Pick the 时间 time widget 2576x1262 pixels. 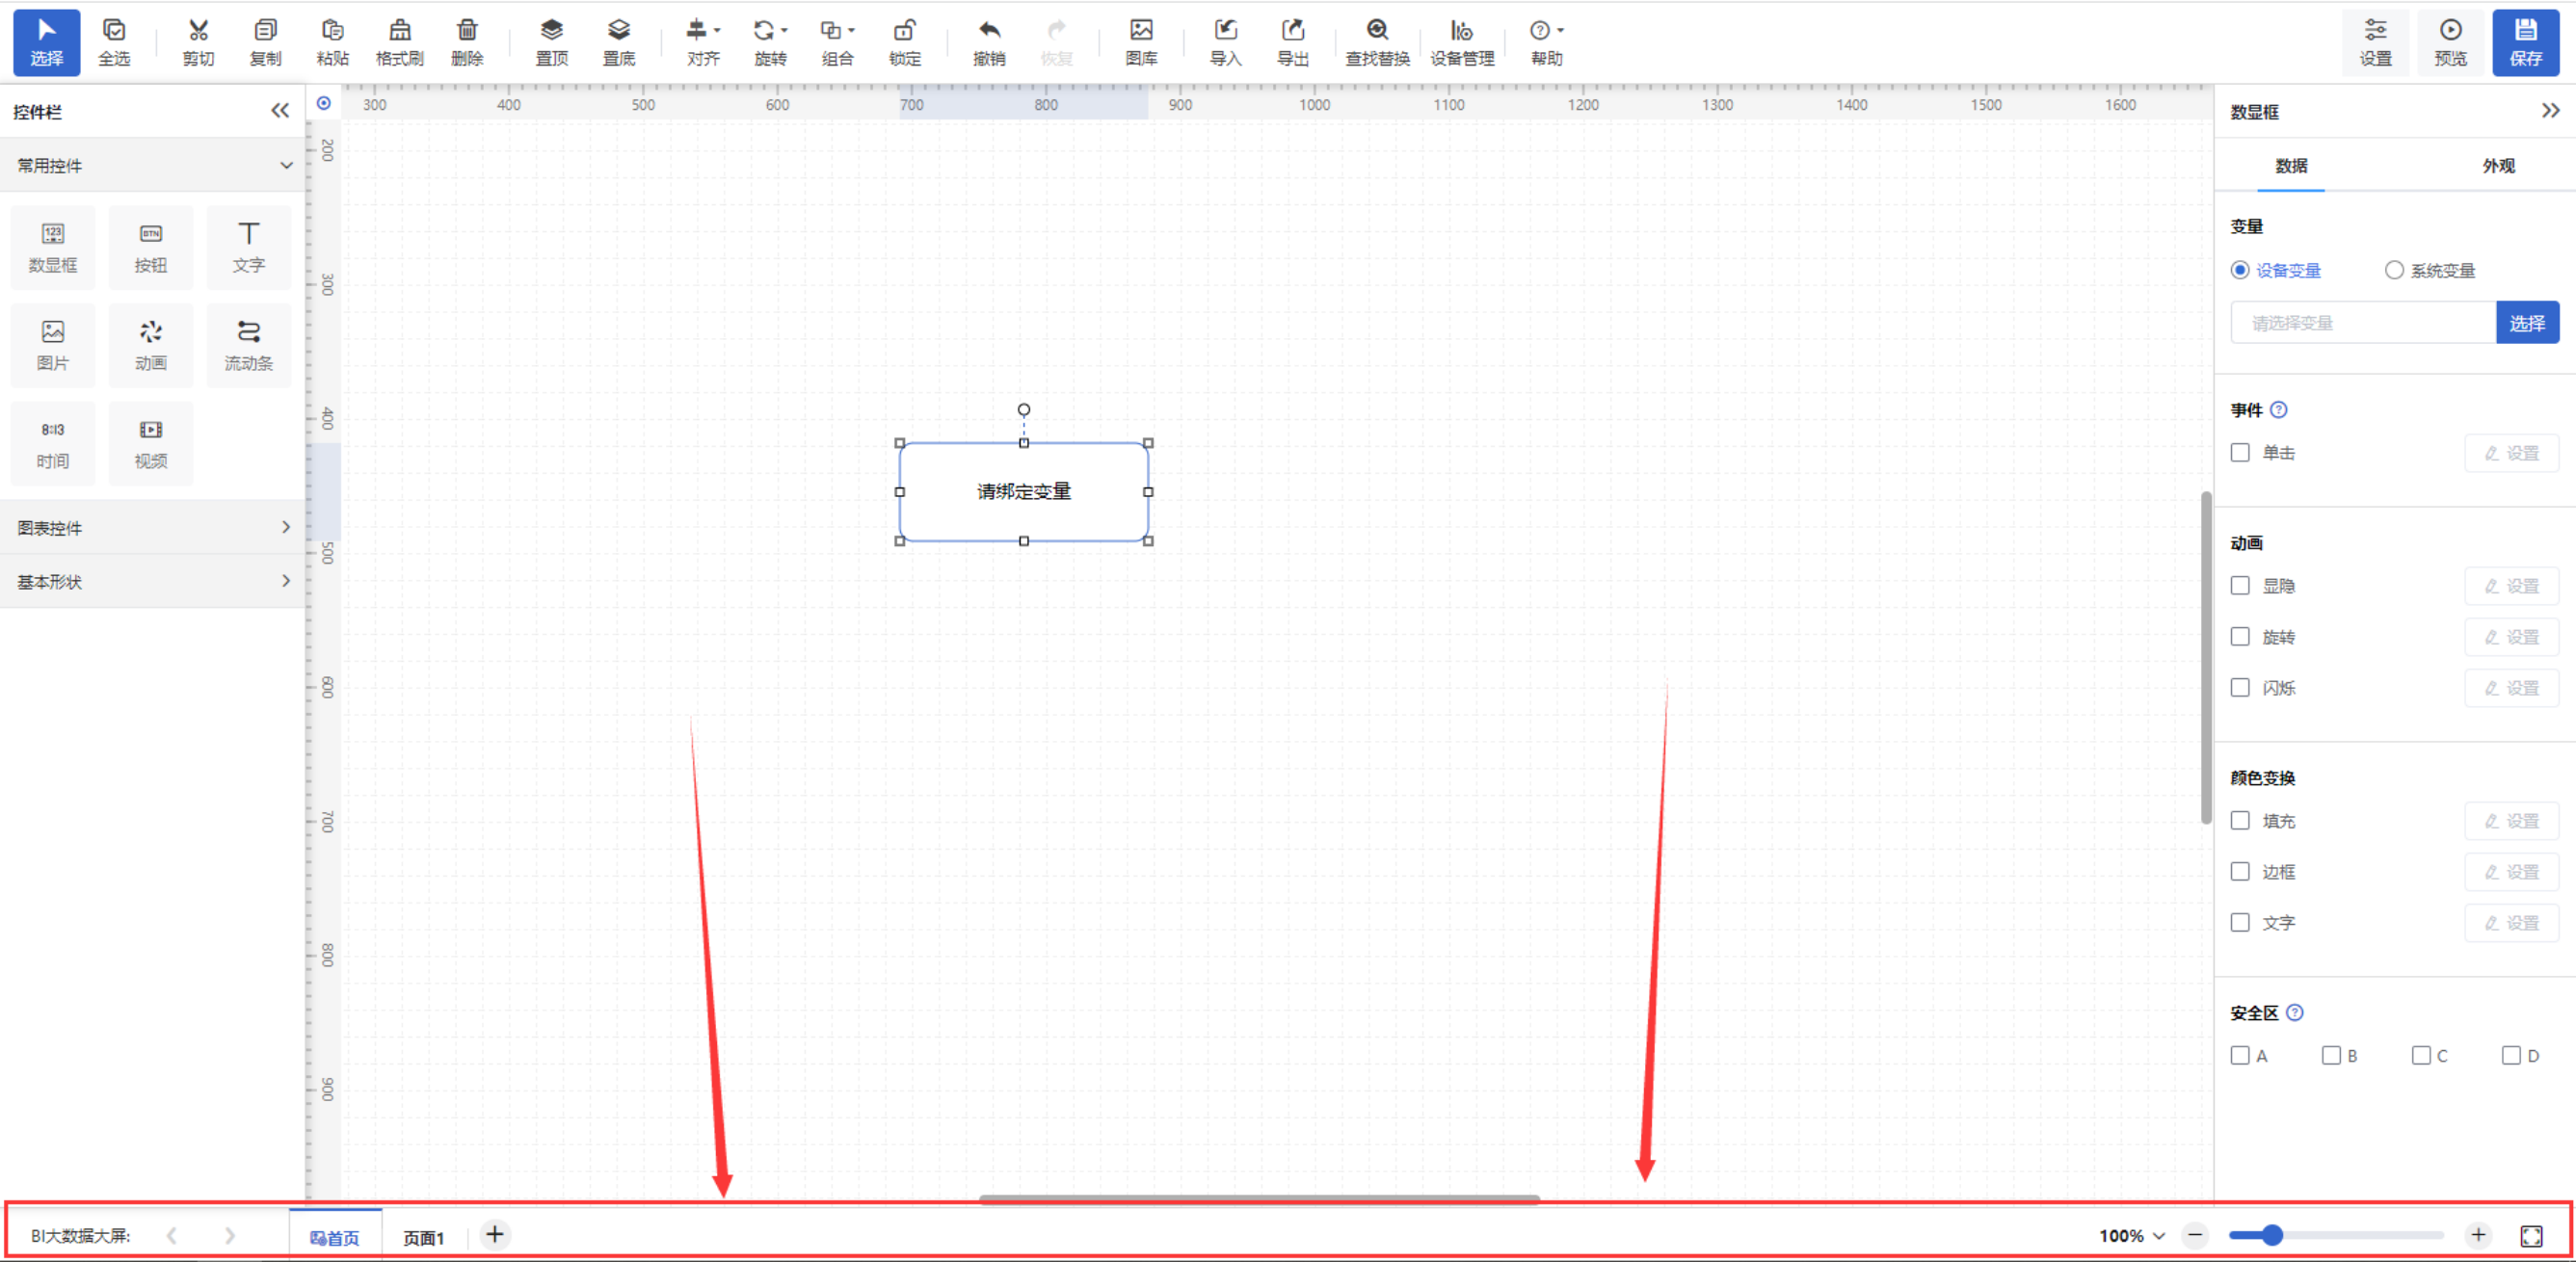pos(53,443)
